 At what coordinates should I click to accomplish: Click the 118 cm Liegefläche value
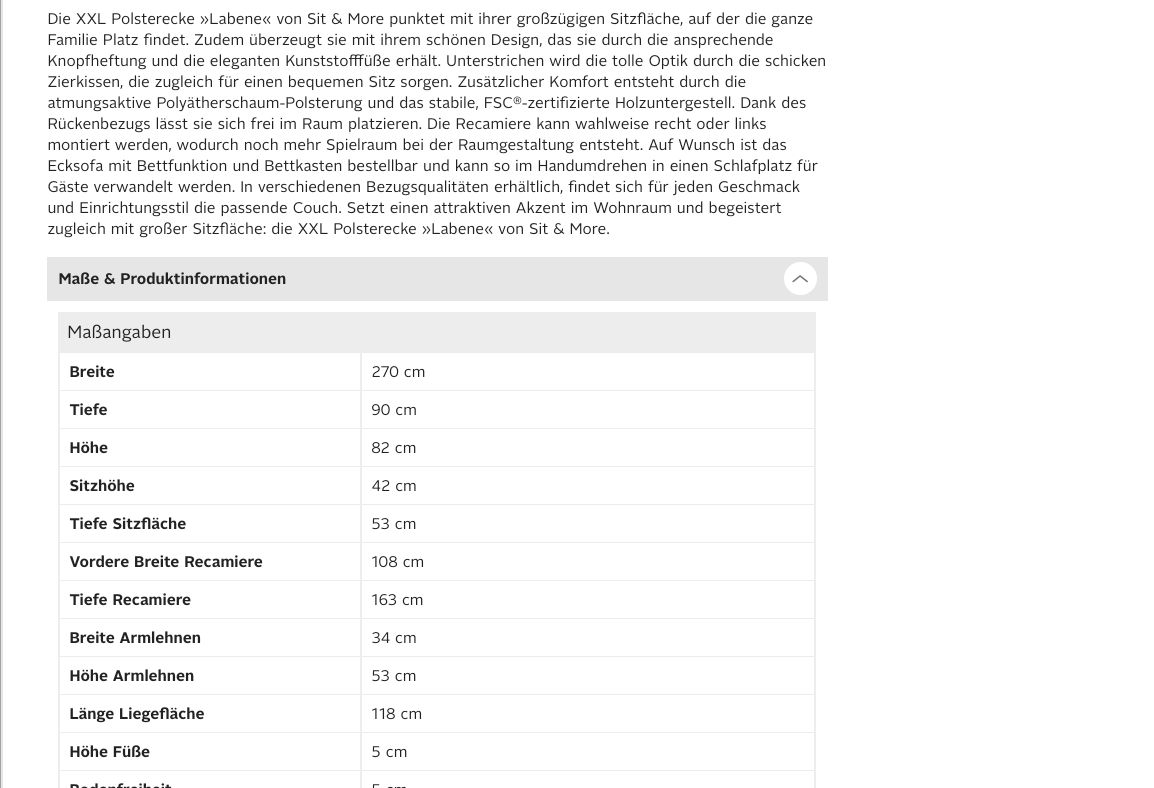point(397,714)
